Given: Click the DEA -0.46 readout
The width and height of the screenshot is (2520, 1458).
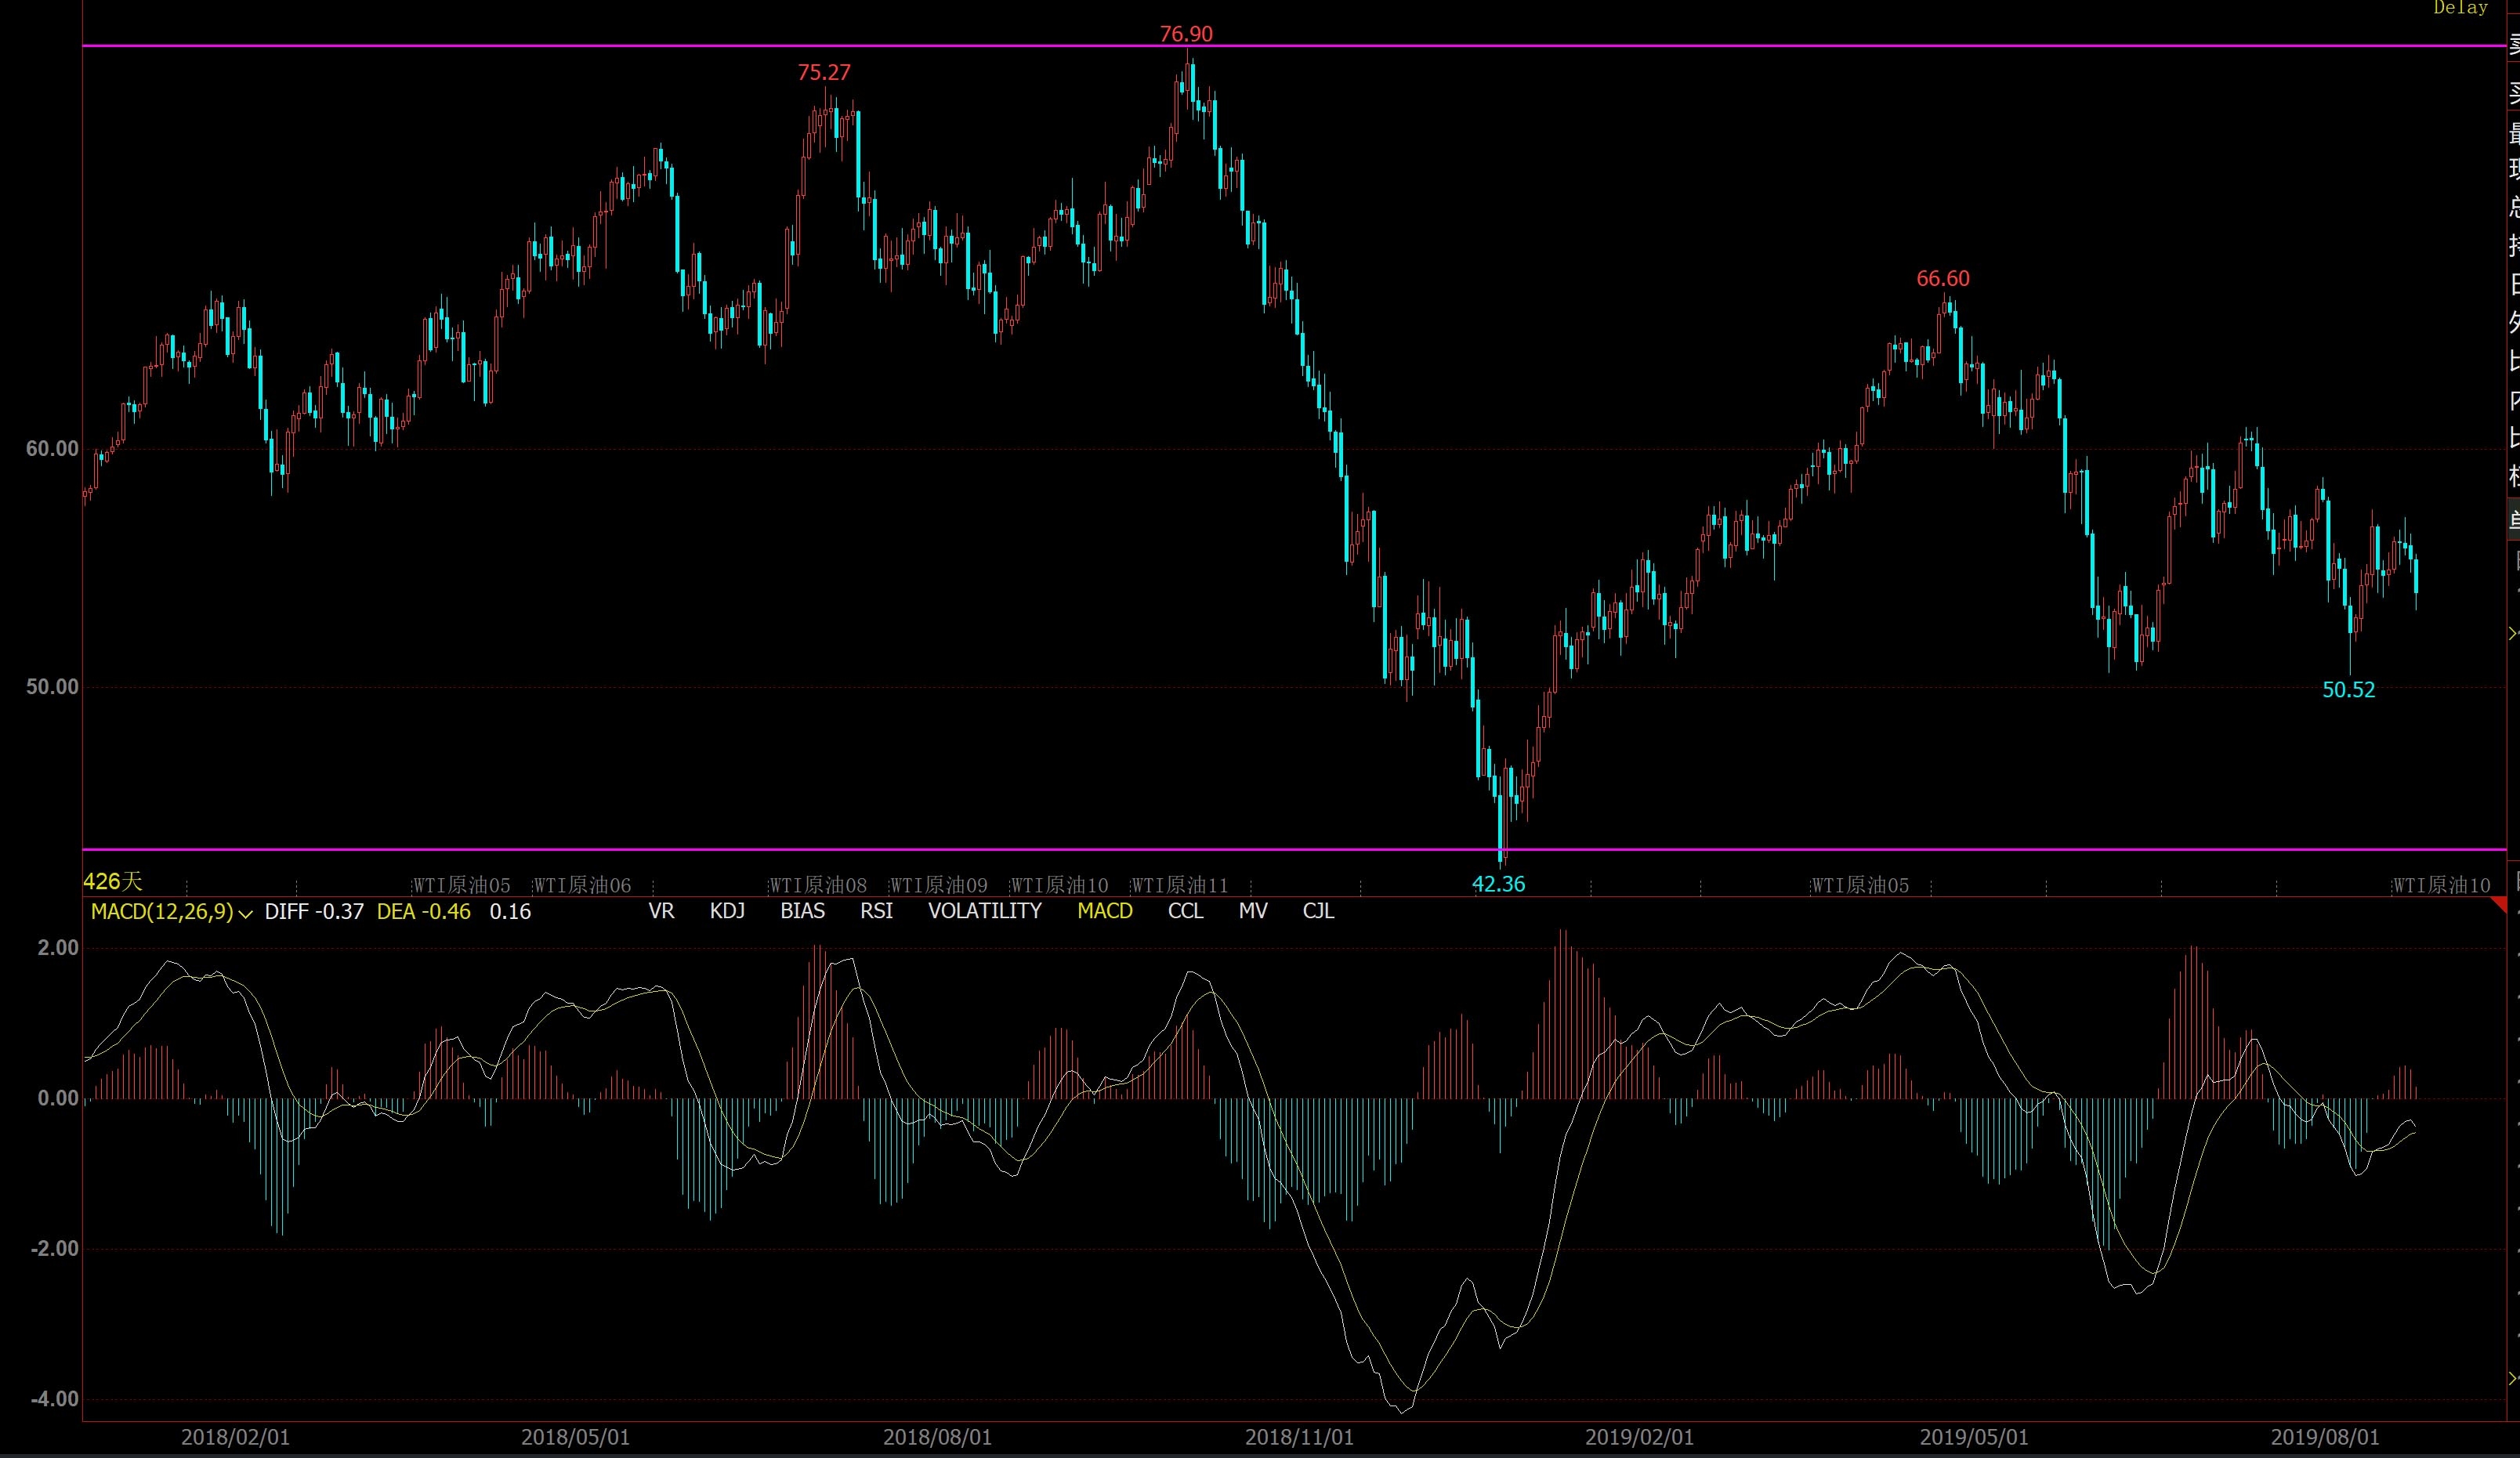Looking at the screenshot, I should (x=423, y=911).
